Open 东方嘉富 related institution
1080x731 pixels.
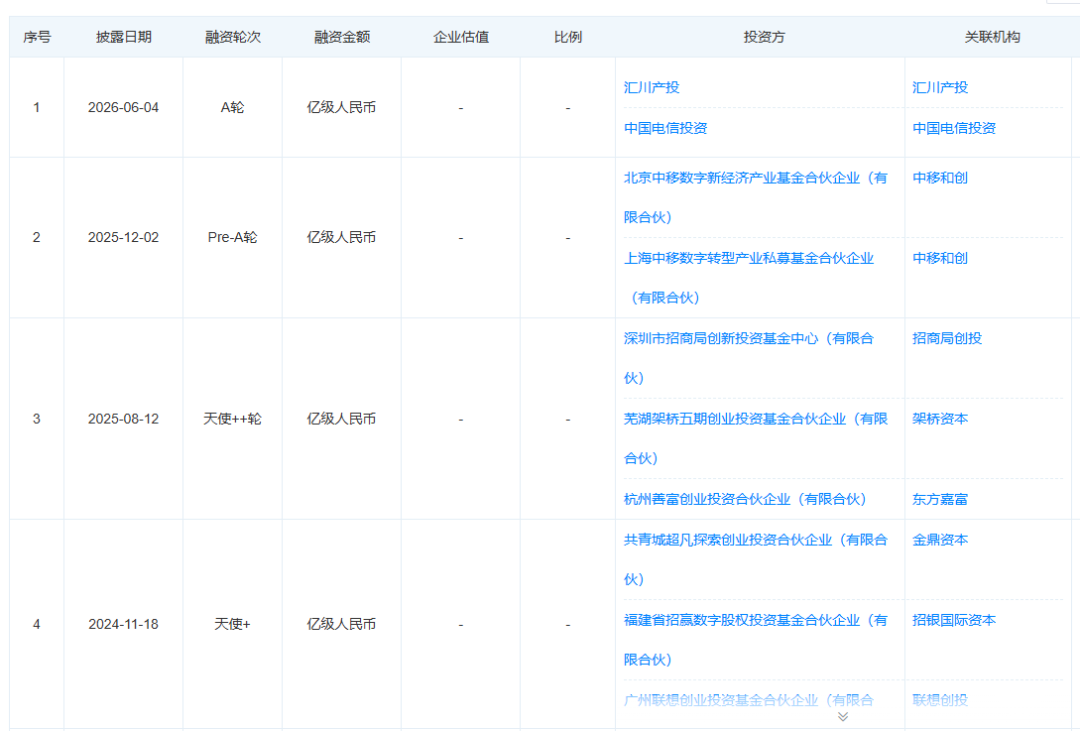coord(940,499)
